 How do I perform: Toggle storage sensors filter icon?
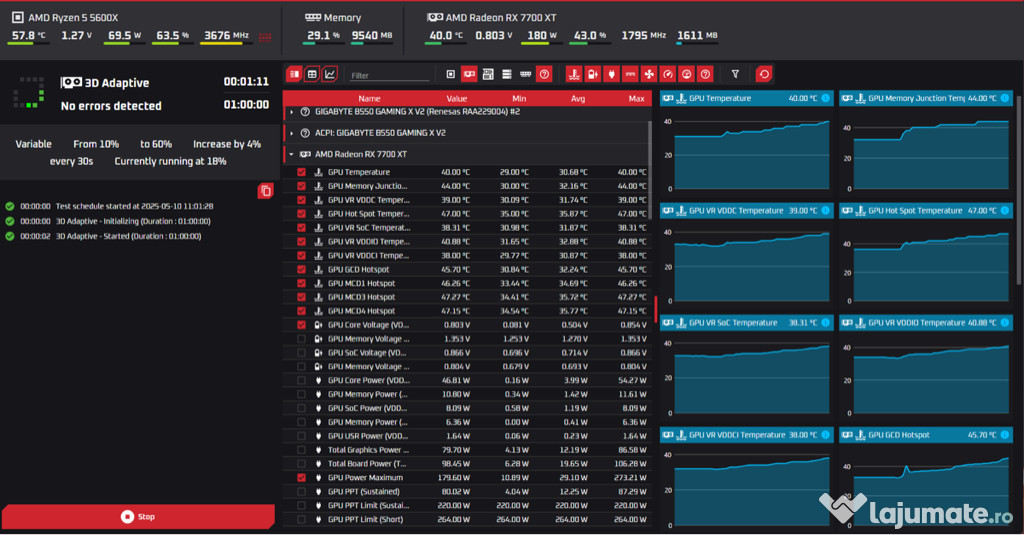[x=507, y=74]
